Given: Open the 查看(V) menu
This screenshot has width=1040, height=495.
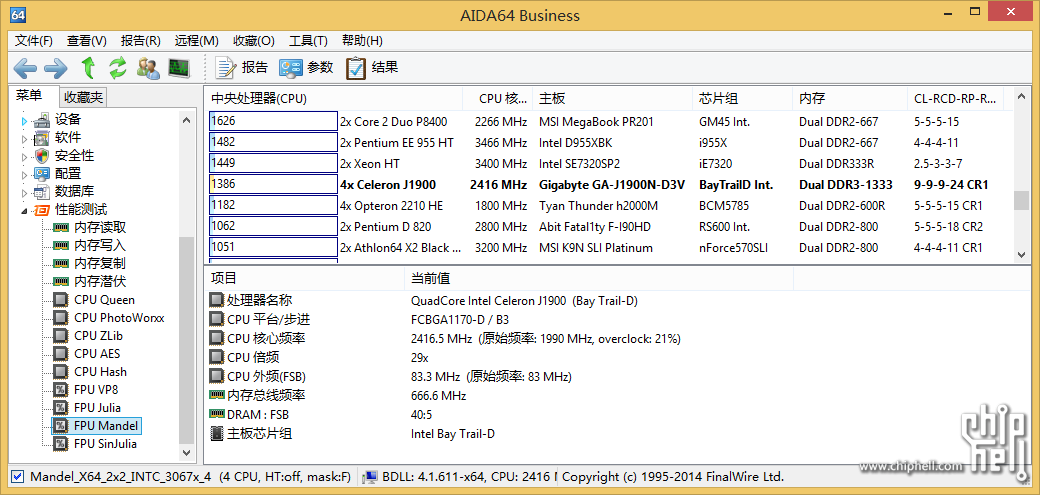Looking at the screenshot, I should pyautogui.click(x=87, y=40).
